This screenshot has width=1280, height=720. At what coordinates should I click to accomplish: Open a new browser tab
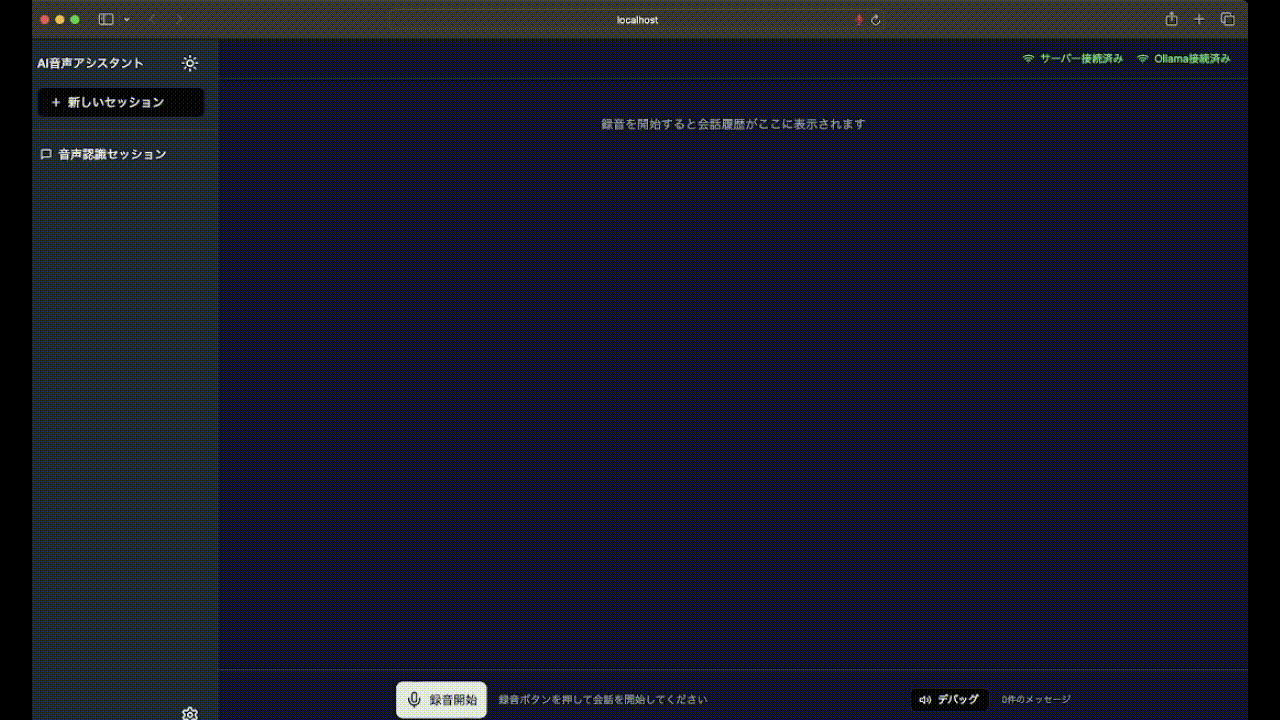tap(1199, 20)
